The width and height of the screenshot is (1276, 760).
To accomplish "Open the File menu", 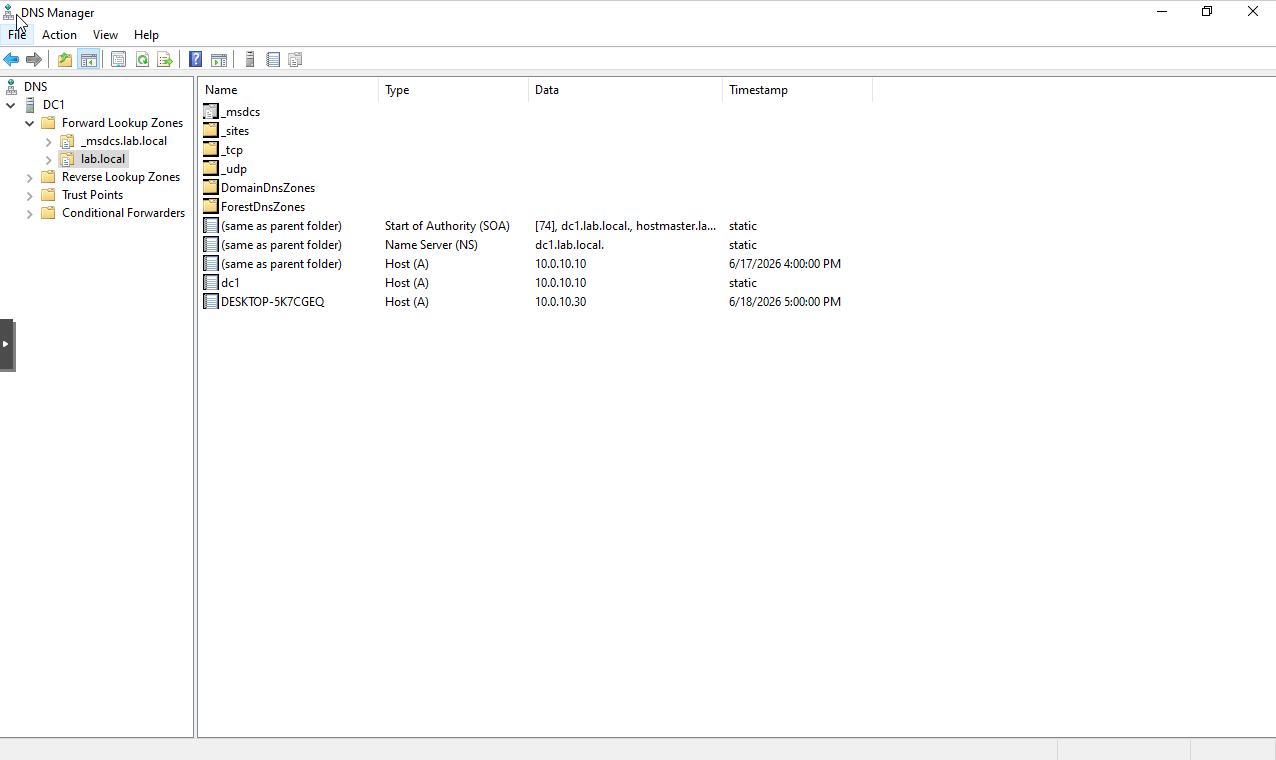I will (x=17, y=35).
